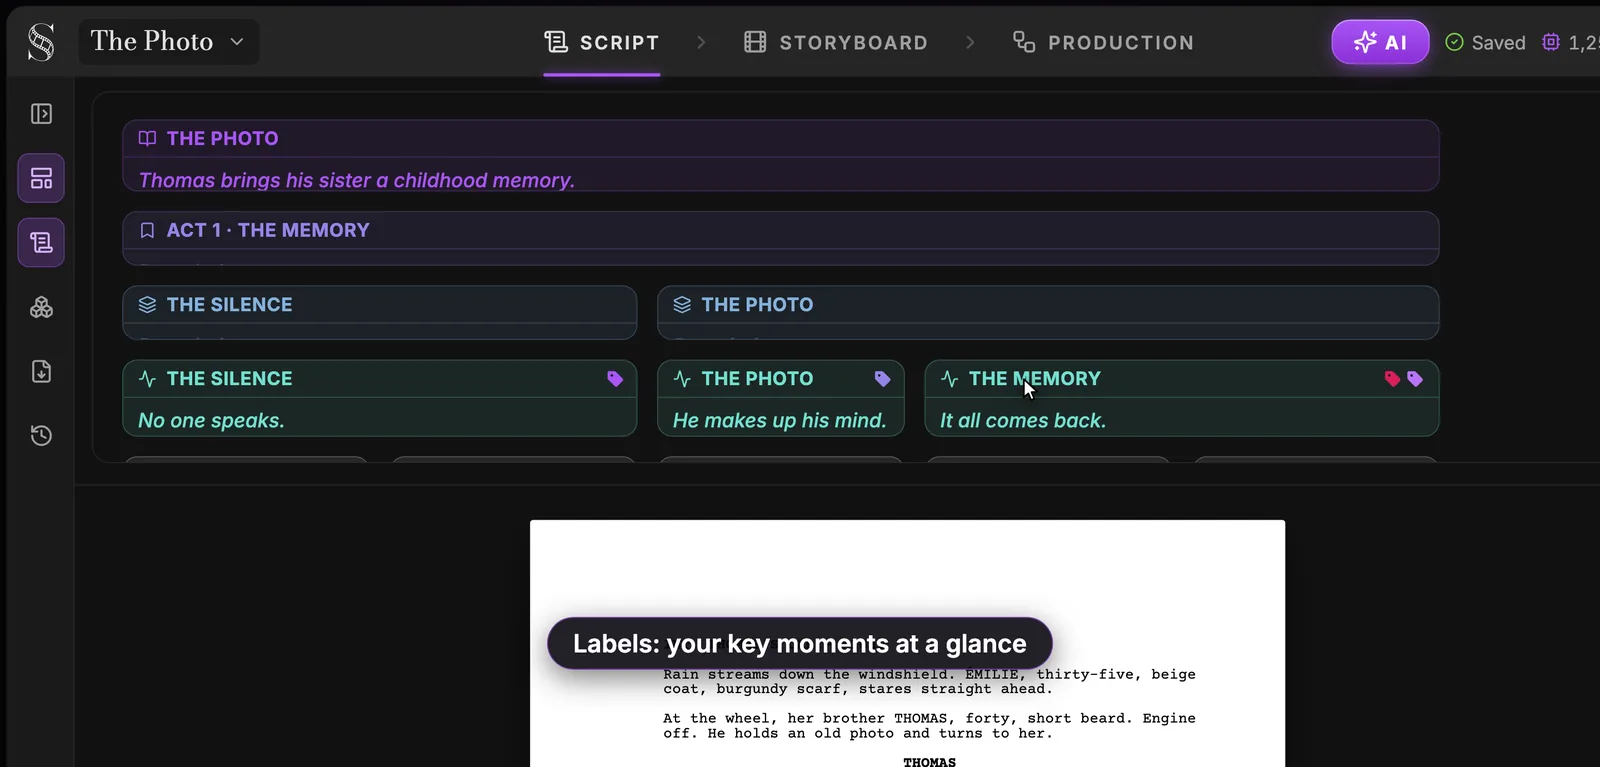Click pulse icon on THE MEMORY beat
The width and height of the screenshot is (1600, 767).
(949, 379)
